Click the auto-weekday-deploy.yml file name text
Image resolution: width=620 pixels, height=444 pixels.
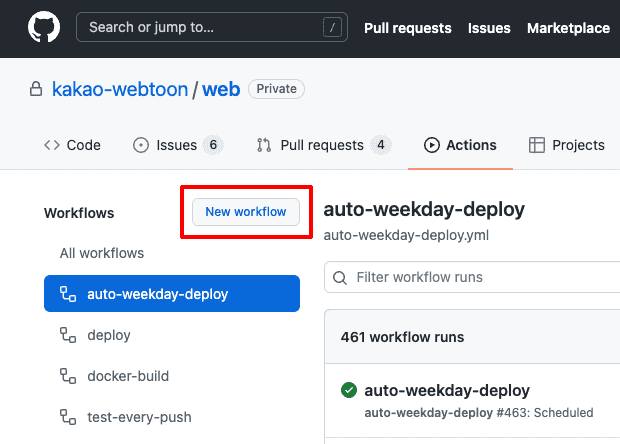(406, 235)
